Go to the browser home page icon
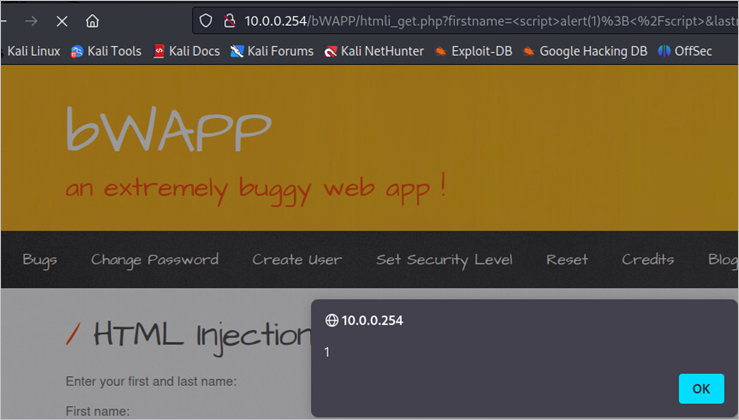 [x=92, y=21]
